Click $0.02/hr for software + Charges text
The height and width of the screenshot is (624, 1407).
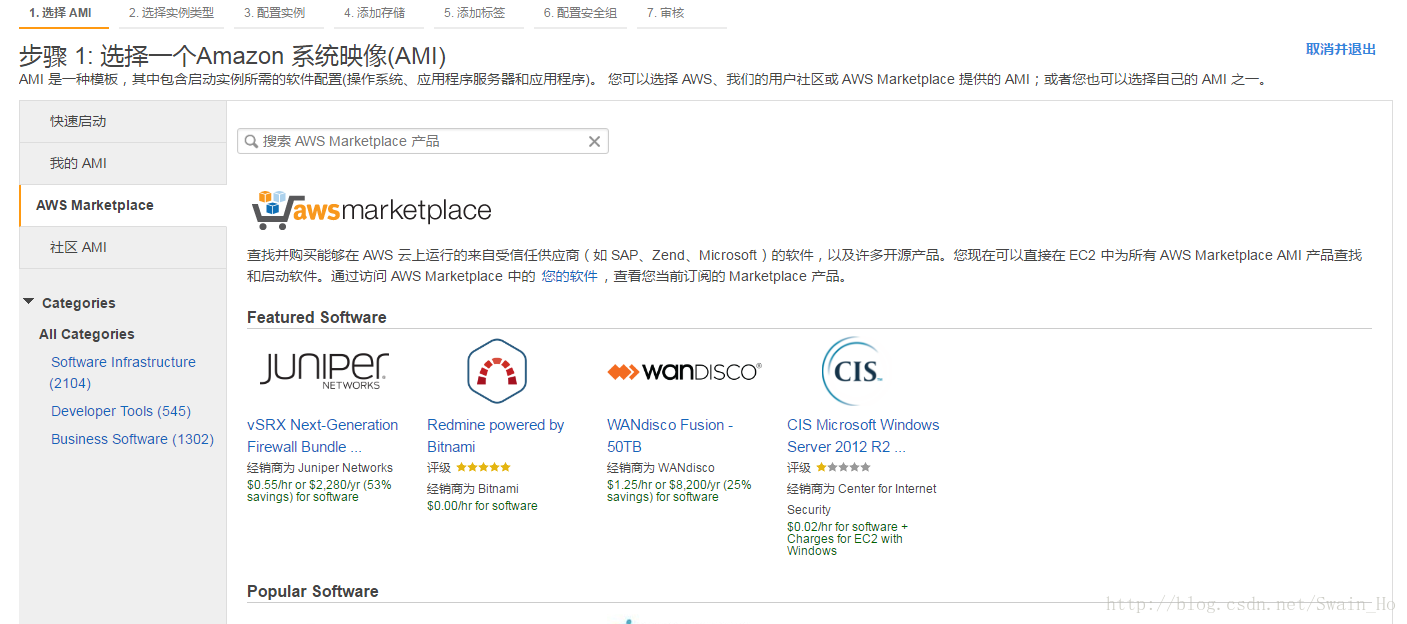pos(847,539)
